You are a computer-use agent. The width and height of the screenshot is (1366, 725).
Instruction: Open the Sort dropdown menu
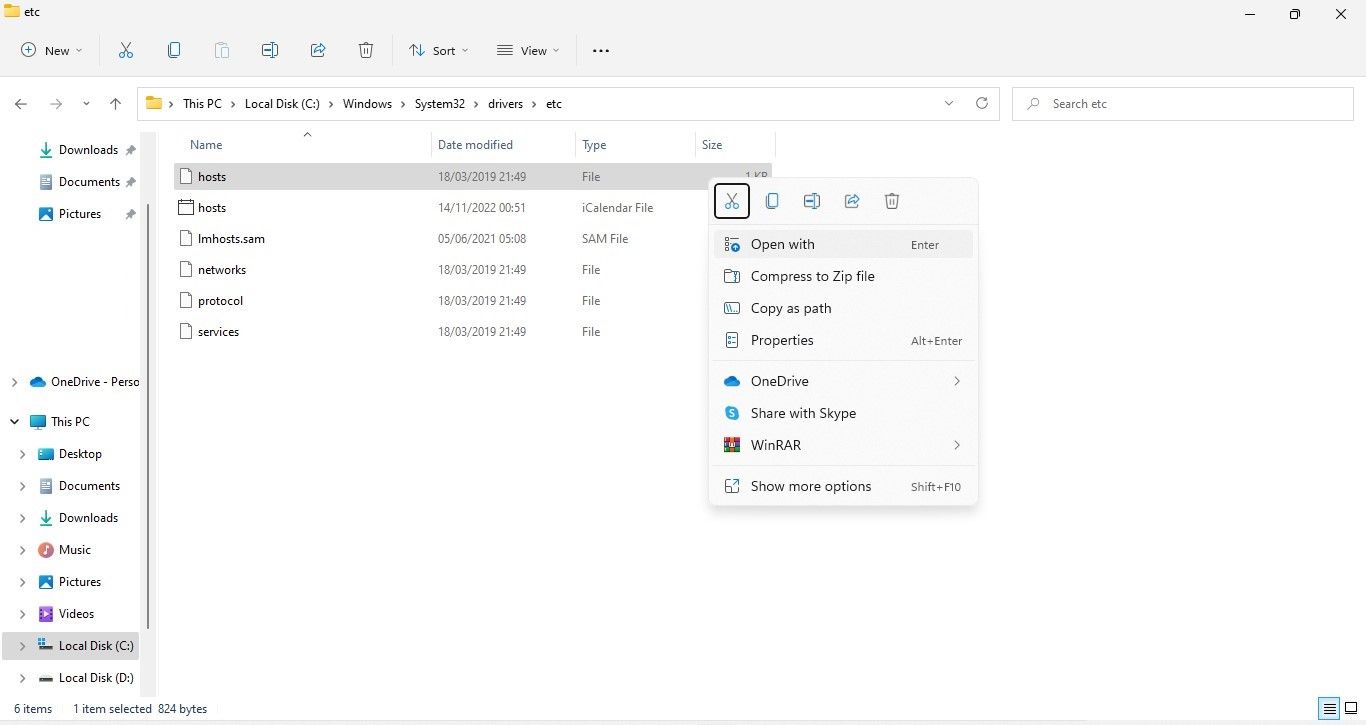click(x=438, y=50)
